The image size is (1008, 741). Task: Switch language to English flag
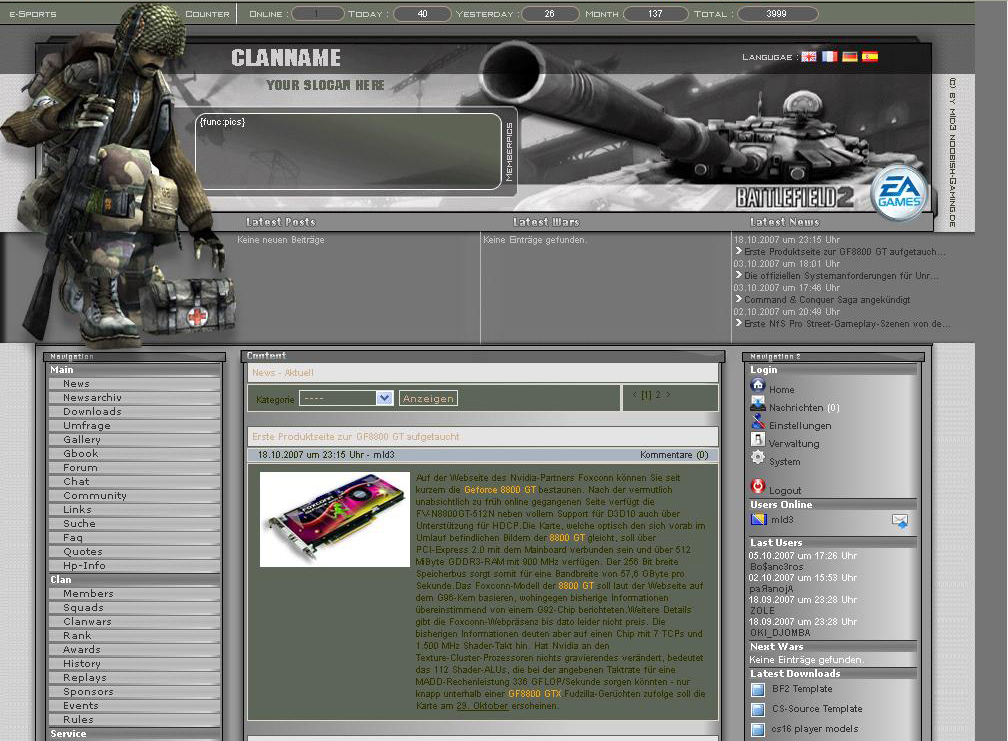[809, 57]
